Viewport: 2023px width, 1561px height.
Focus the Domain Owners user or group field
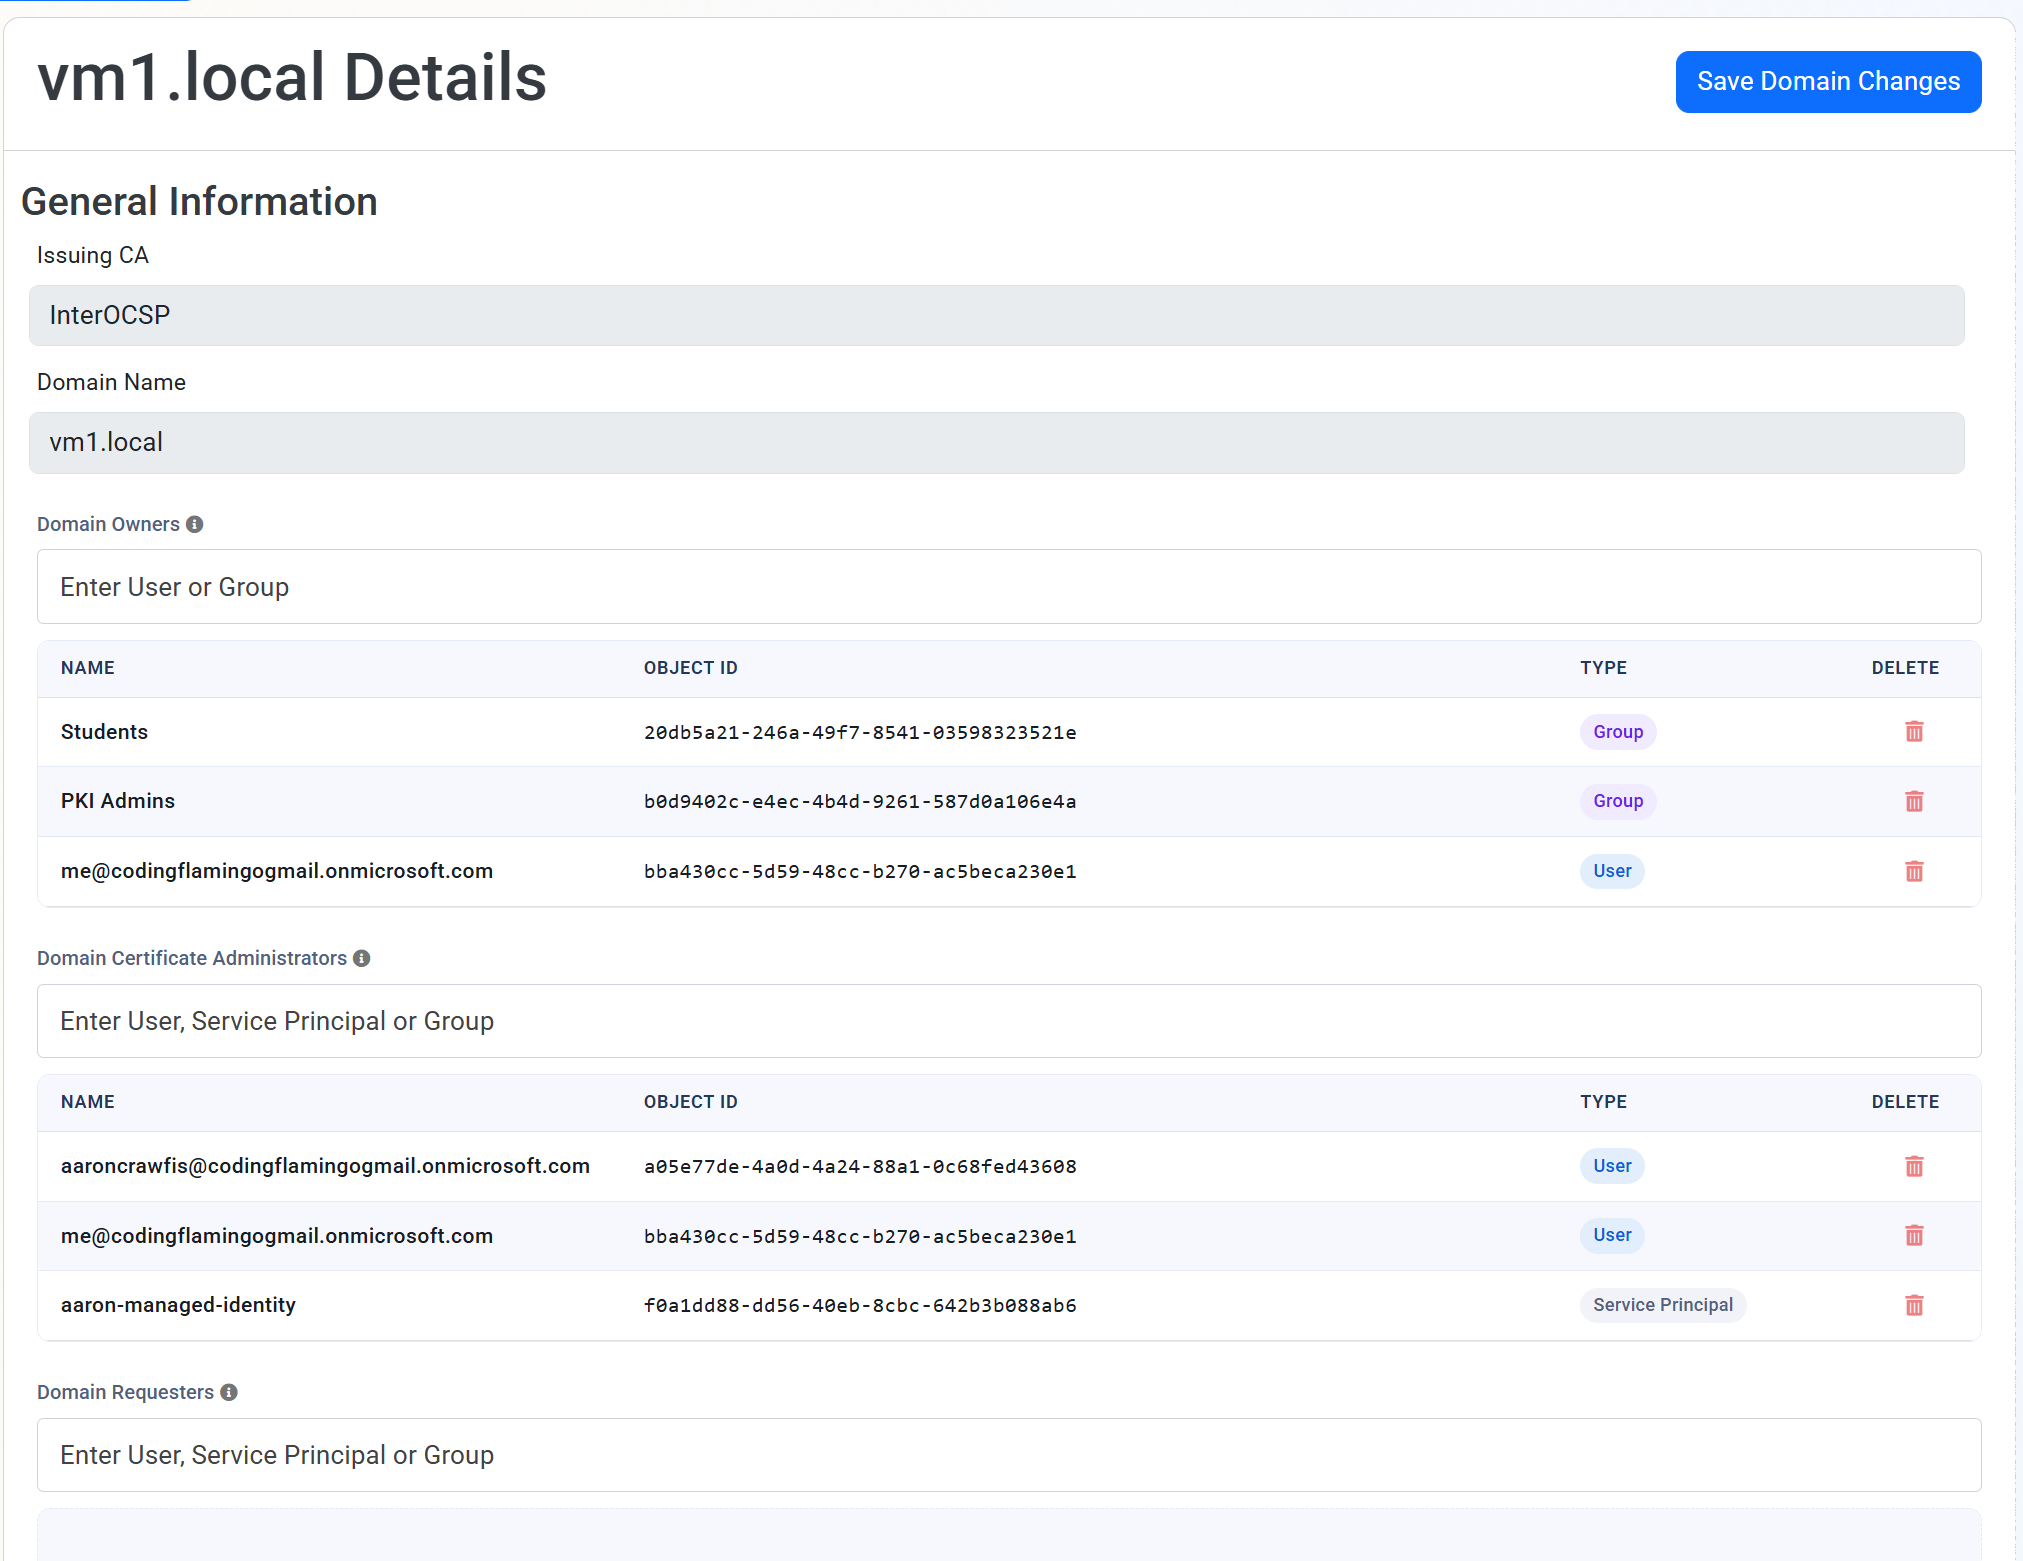click(1009, 587)
